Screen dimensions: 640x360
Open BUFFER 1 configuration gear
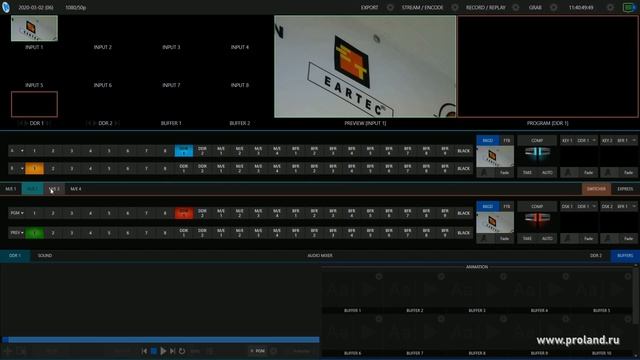tap(379, 277)
